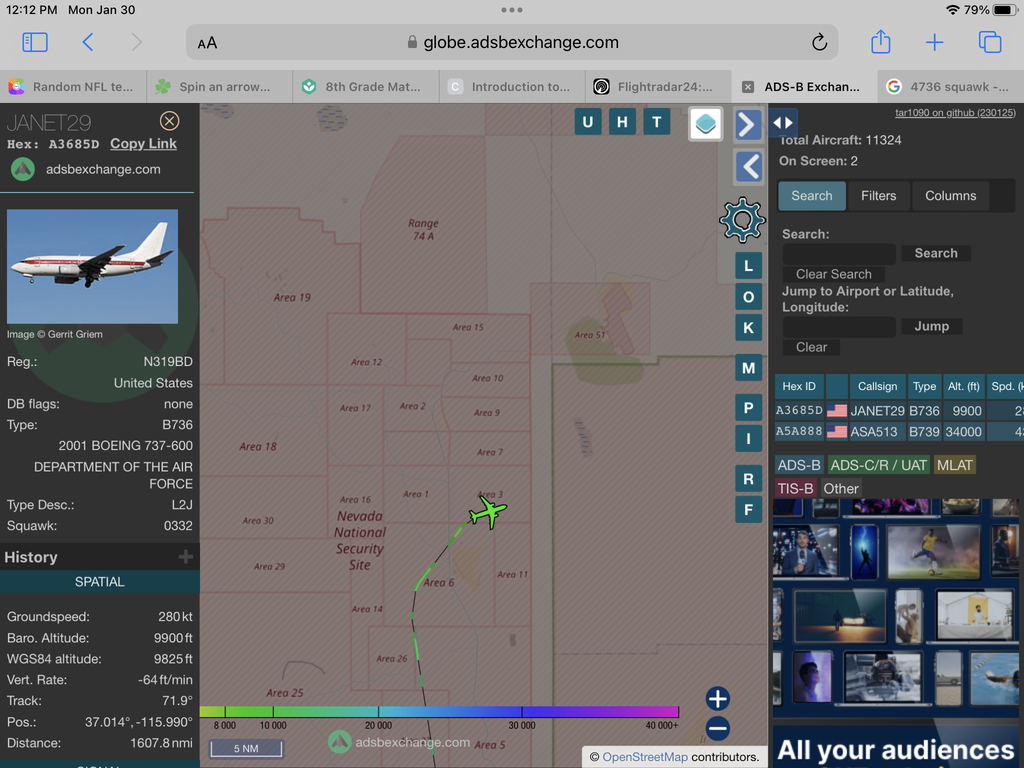
Task: Toggle the P map button
Action: tap(748, 408)
